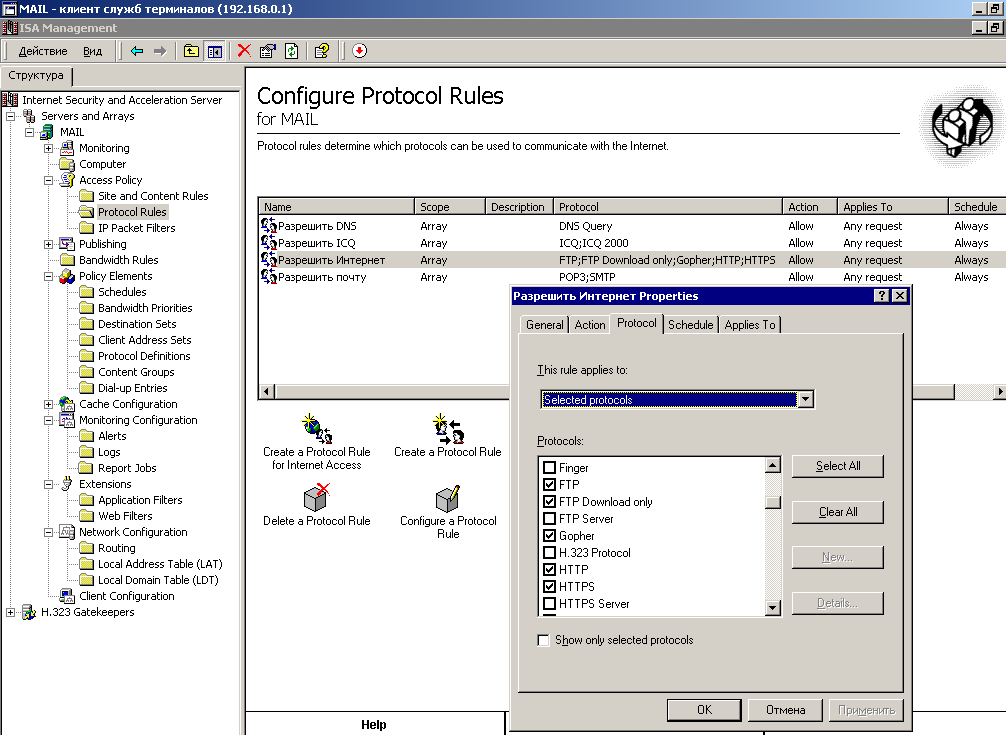Click the Publishing node icon in tree
Viewport: 1006px width, 735px height.
(67, 244)
